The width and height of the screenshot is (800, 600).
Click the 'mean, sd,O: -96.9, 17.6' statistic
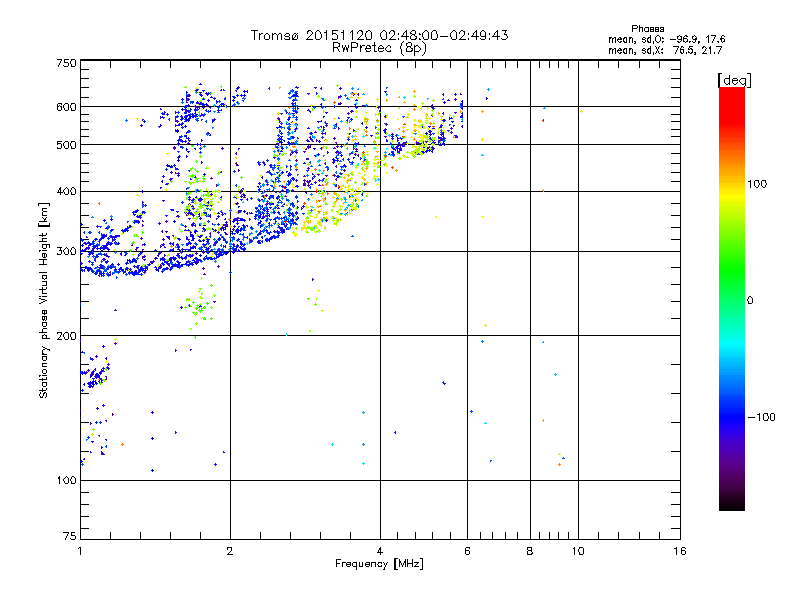tap(666, 39)
